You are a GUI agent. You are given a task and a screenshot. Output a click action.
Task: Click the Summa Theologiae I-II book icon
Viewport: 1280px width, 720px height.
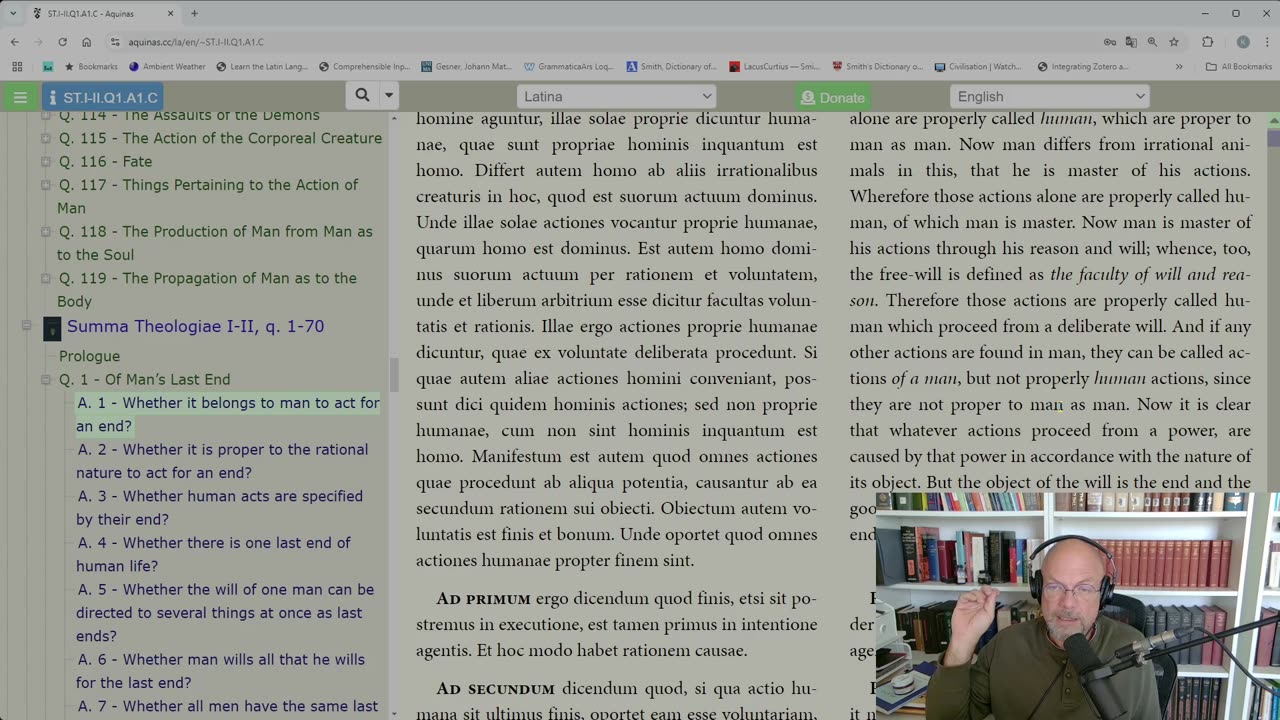point(52,328)
